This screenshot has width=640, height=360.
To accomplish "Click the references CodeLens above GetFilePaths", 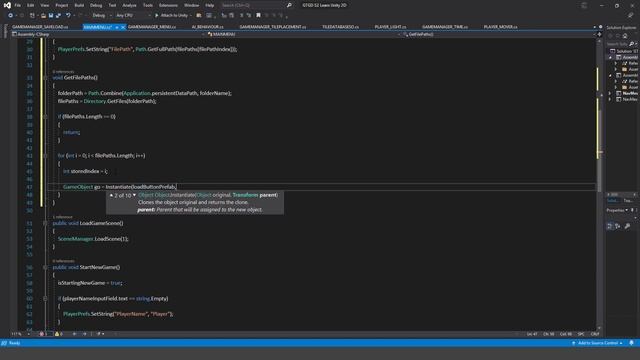I will [x=64, y=71].
